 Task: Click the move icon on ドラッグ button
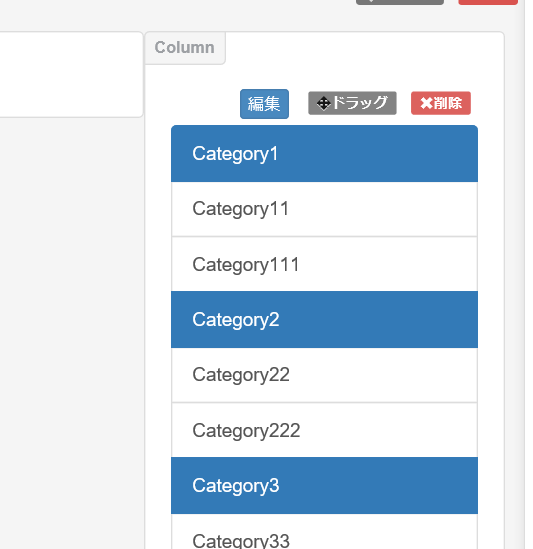click(323, 103)
